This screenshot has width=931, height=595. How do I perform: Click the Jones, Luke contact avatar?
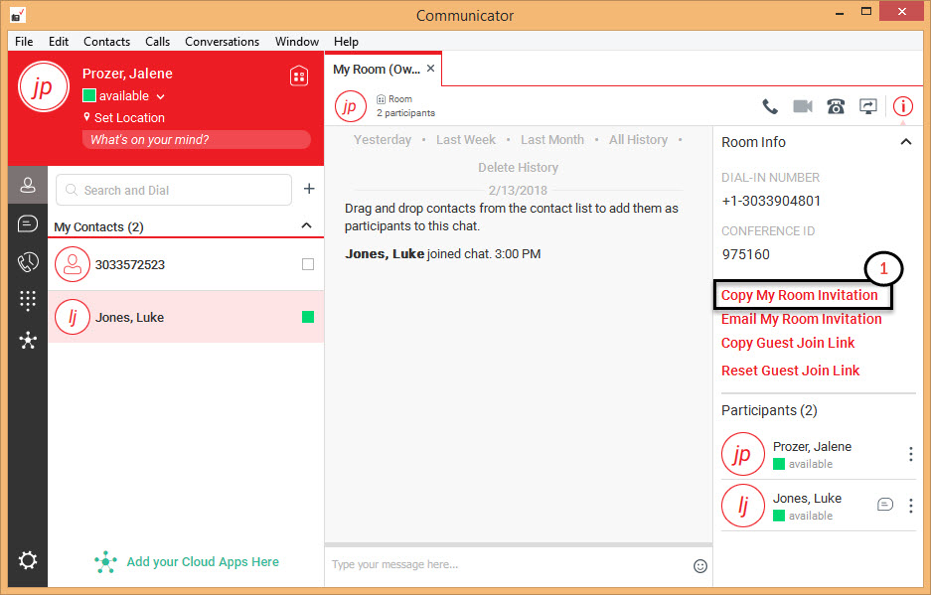pos(72,317)
